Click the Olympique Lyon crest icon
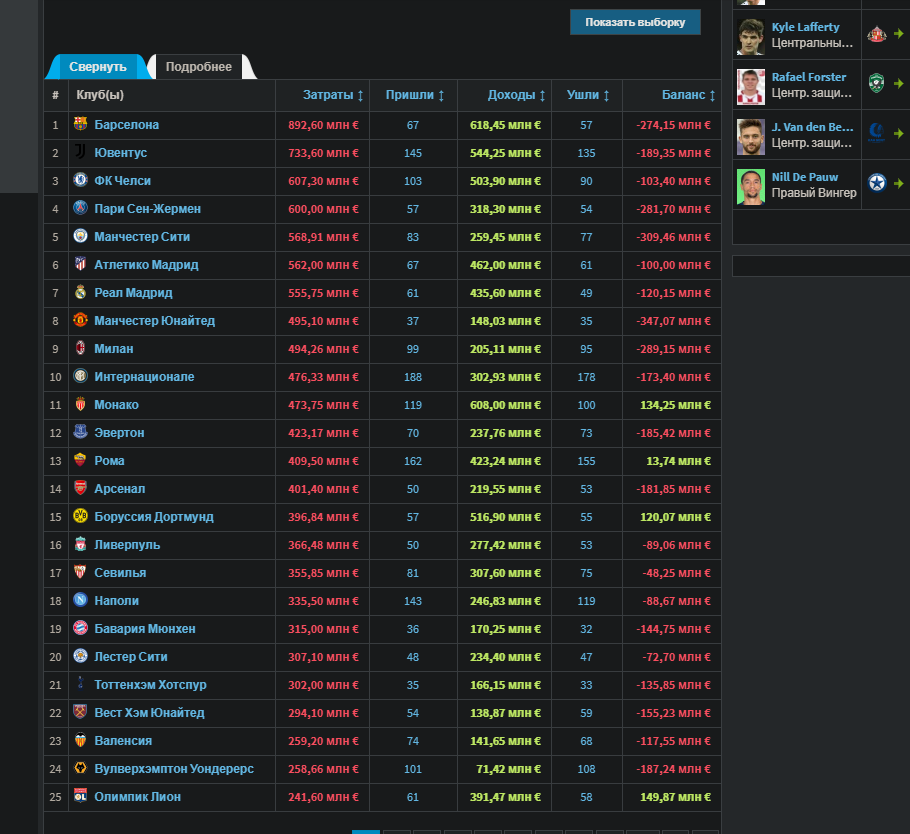Viewport: 910px width, 834px height. click(81, 797)
